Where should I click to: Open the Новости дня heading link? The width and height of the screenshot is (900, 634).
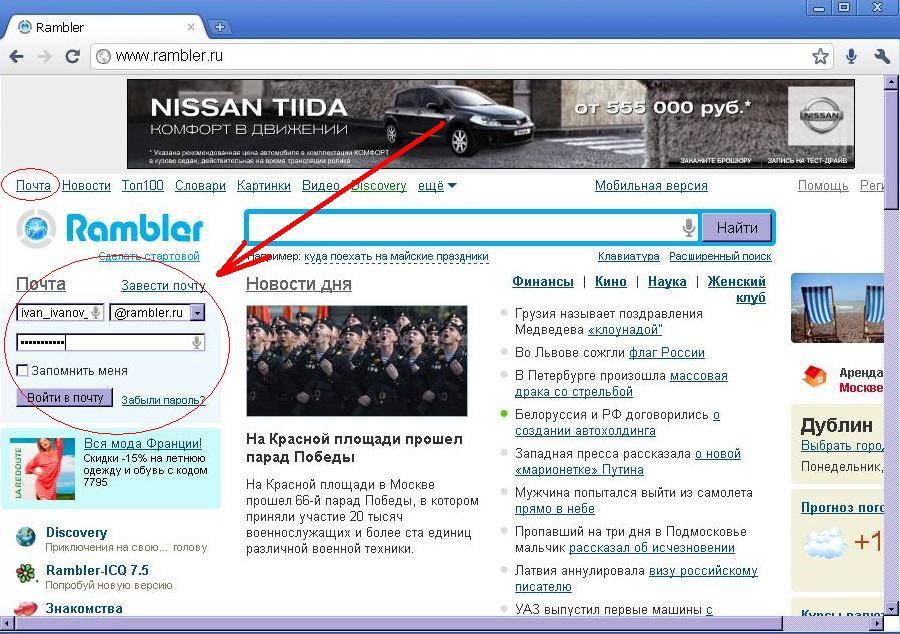coord(298,284)
